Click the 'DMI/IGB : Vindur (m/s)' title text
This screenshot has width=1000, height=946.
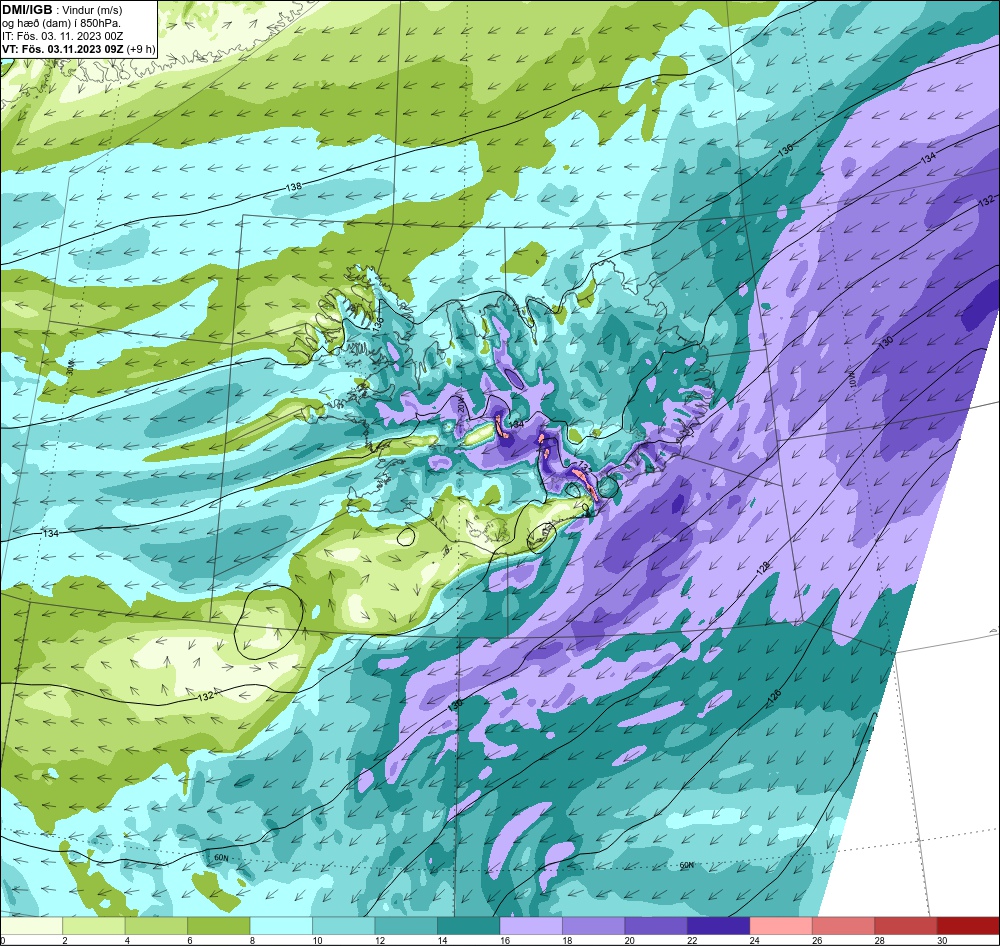pos(63,10)
